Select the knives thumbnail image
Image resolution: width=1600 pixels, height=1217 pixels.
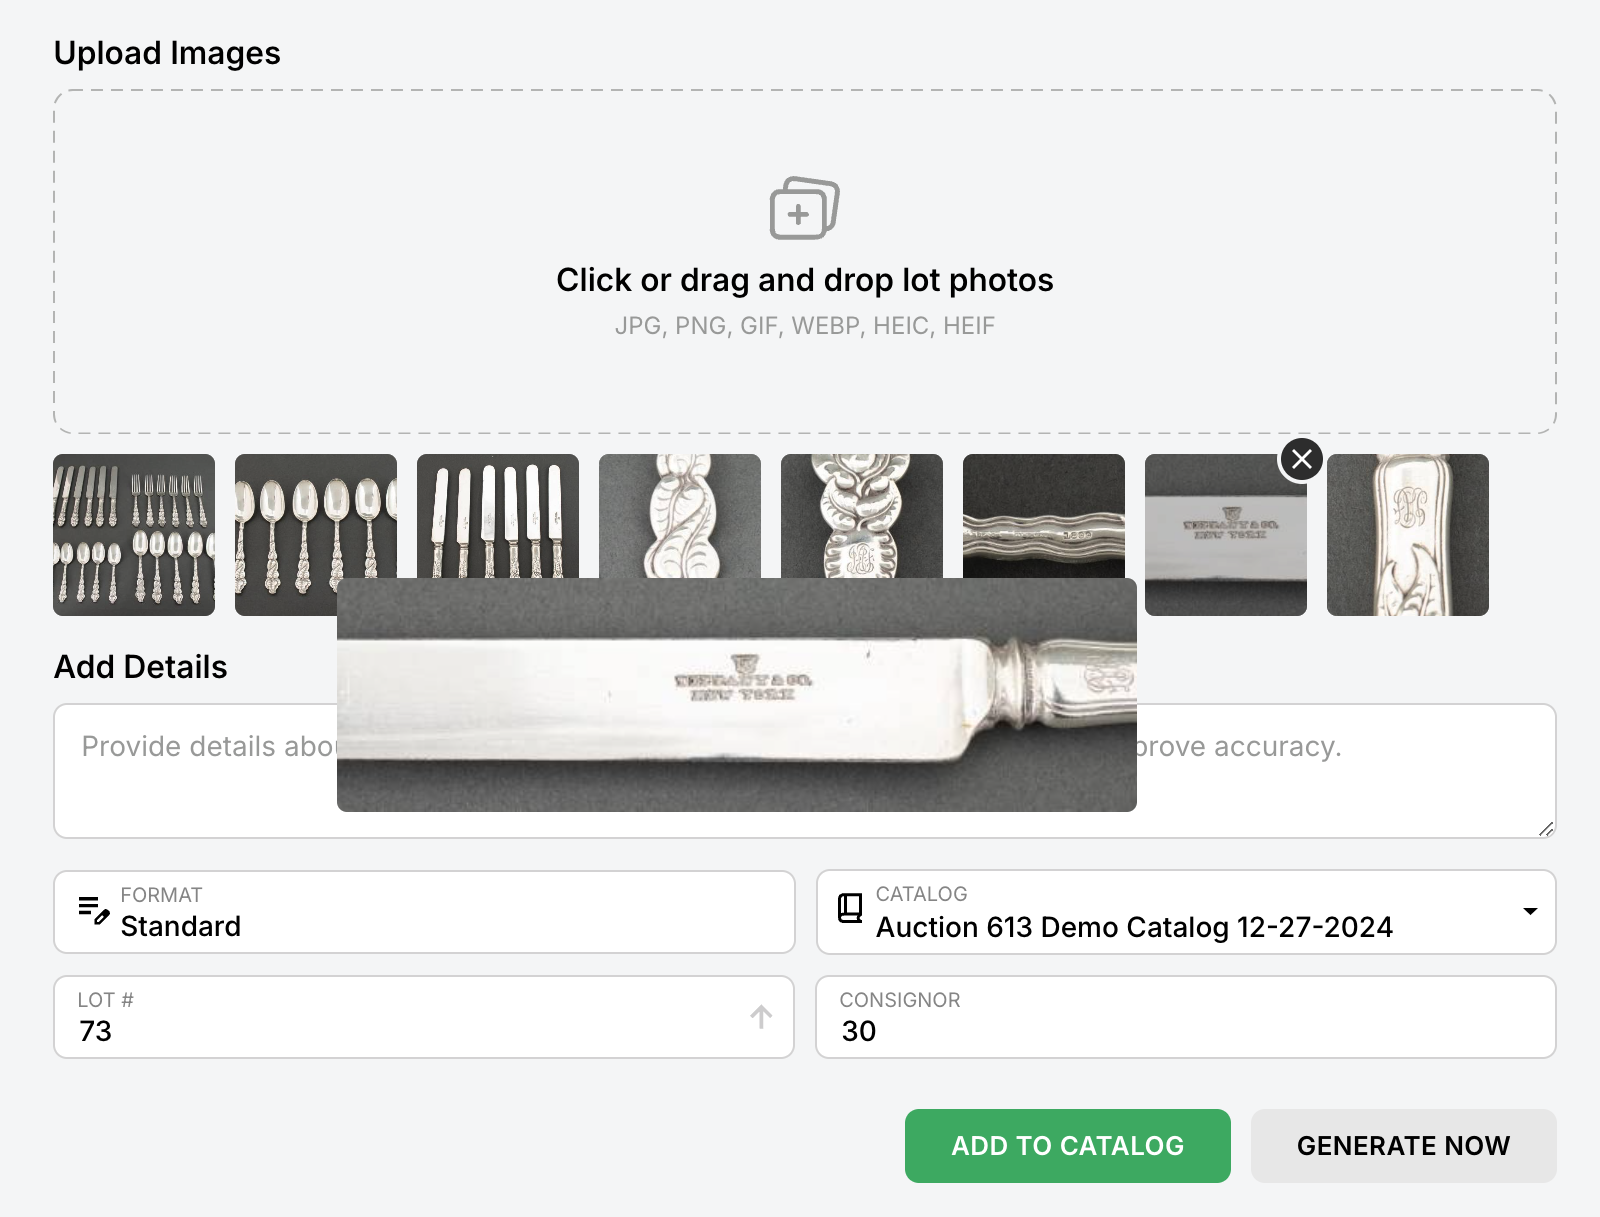[x=497, y=516]
